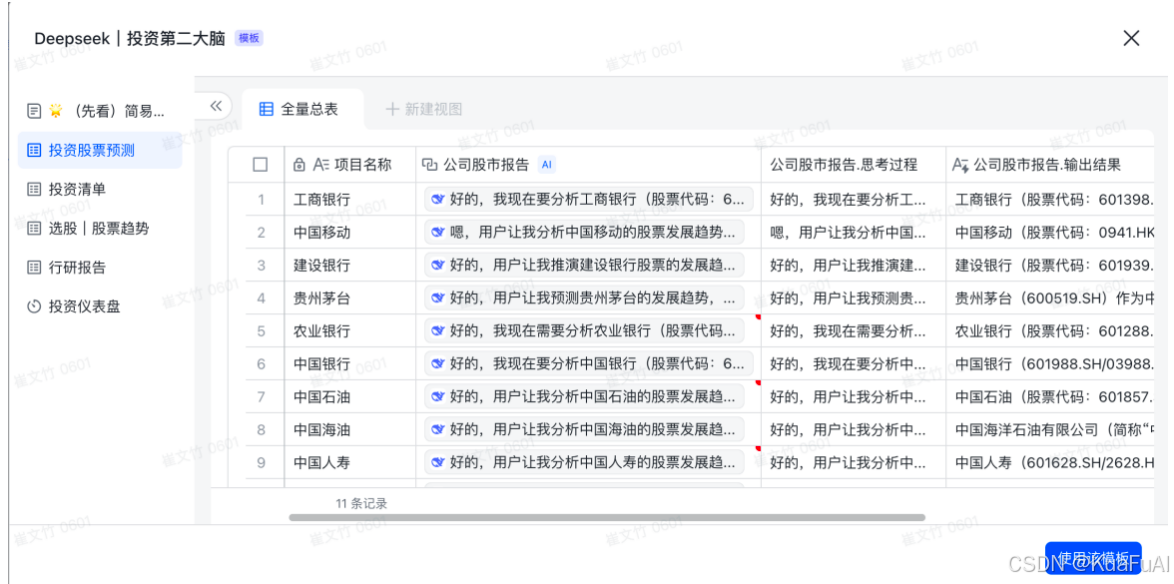Open (先看)简易 document in sidebar

[100, 111]
